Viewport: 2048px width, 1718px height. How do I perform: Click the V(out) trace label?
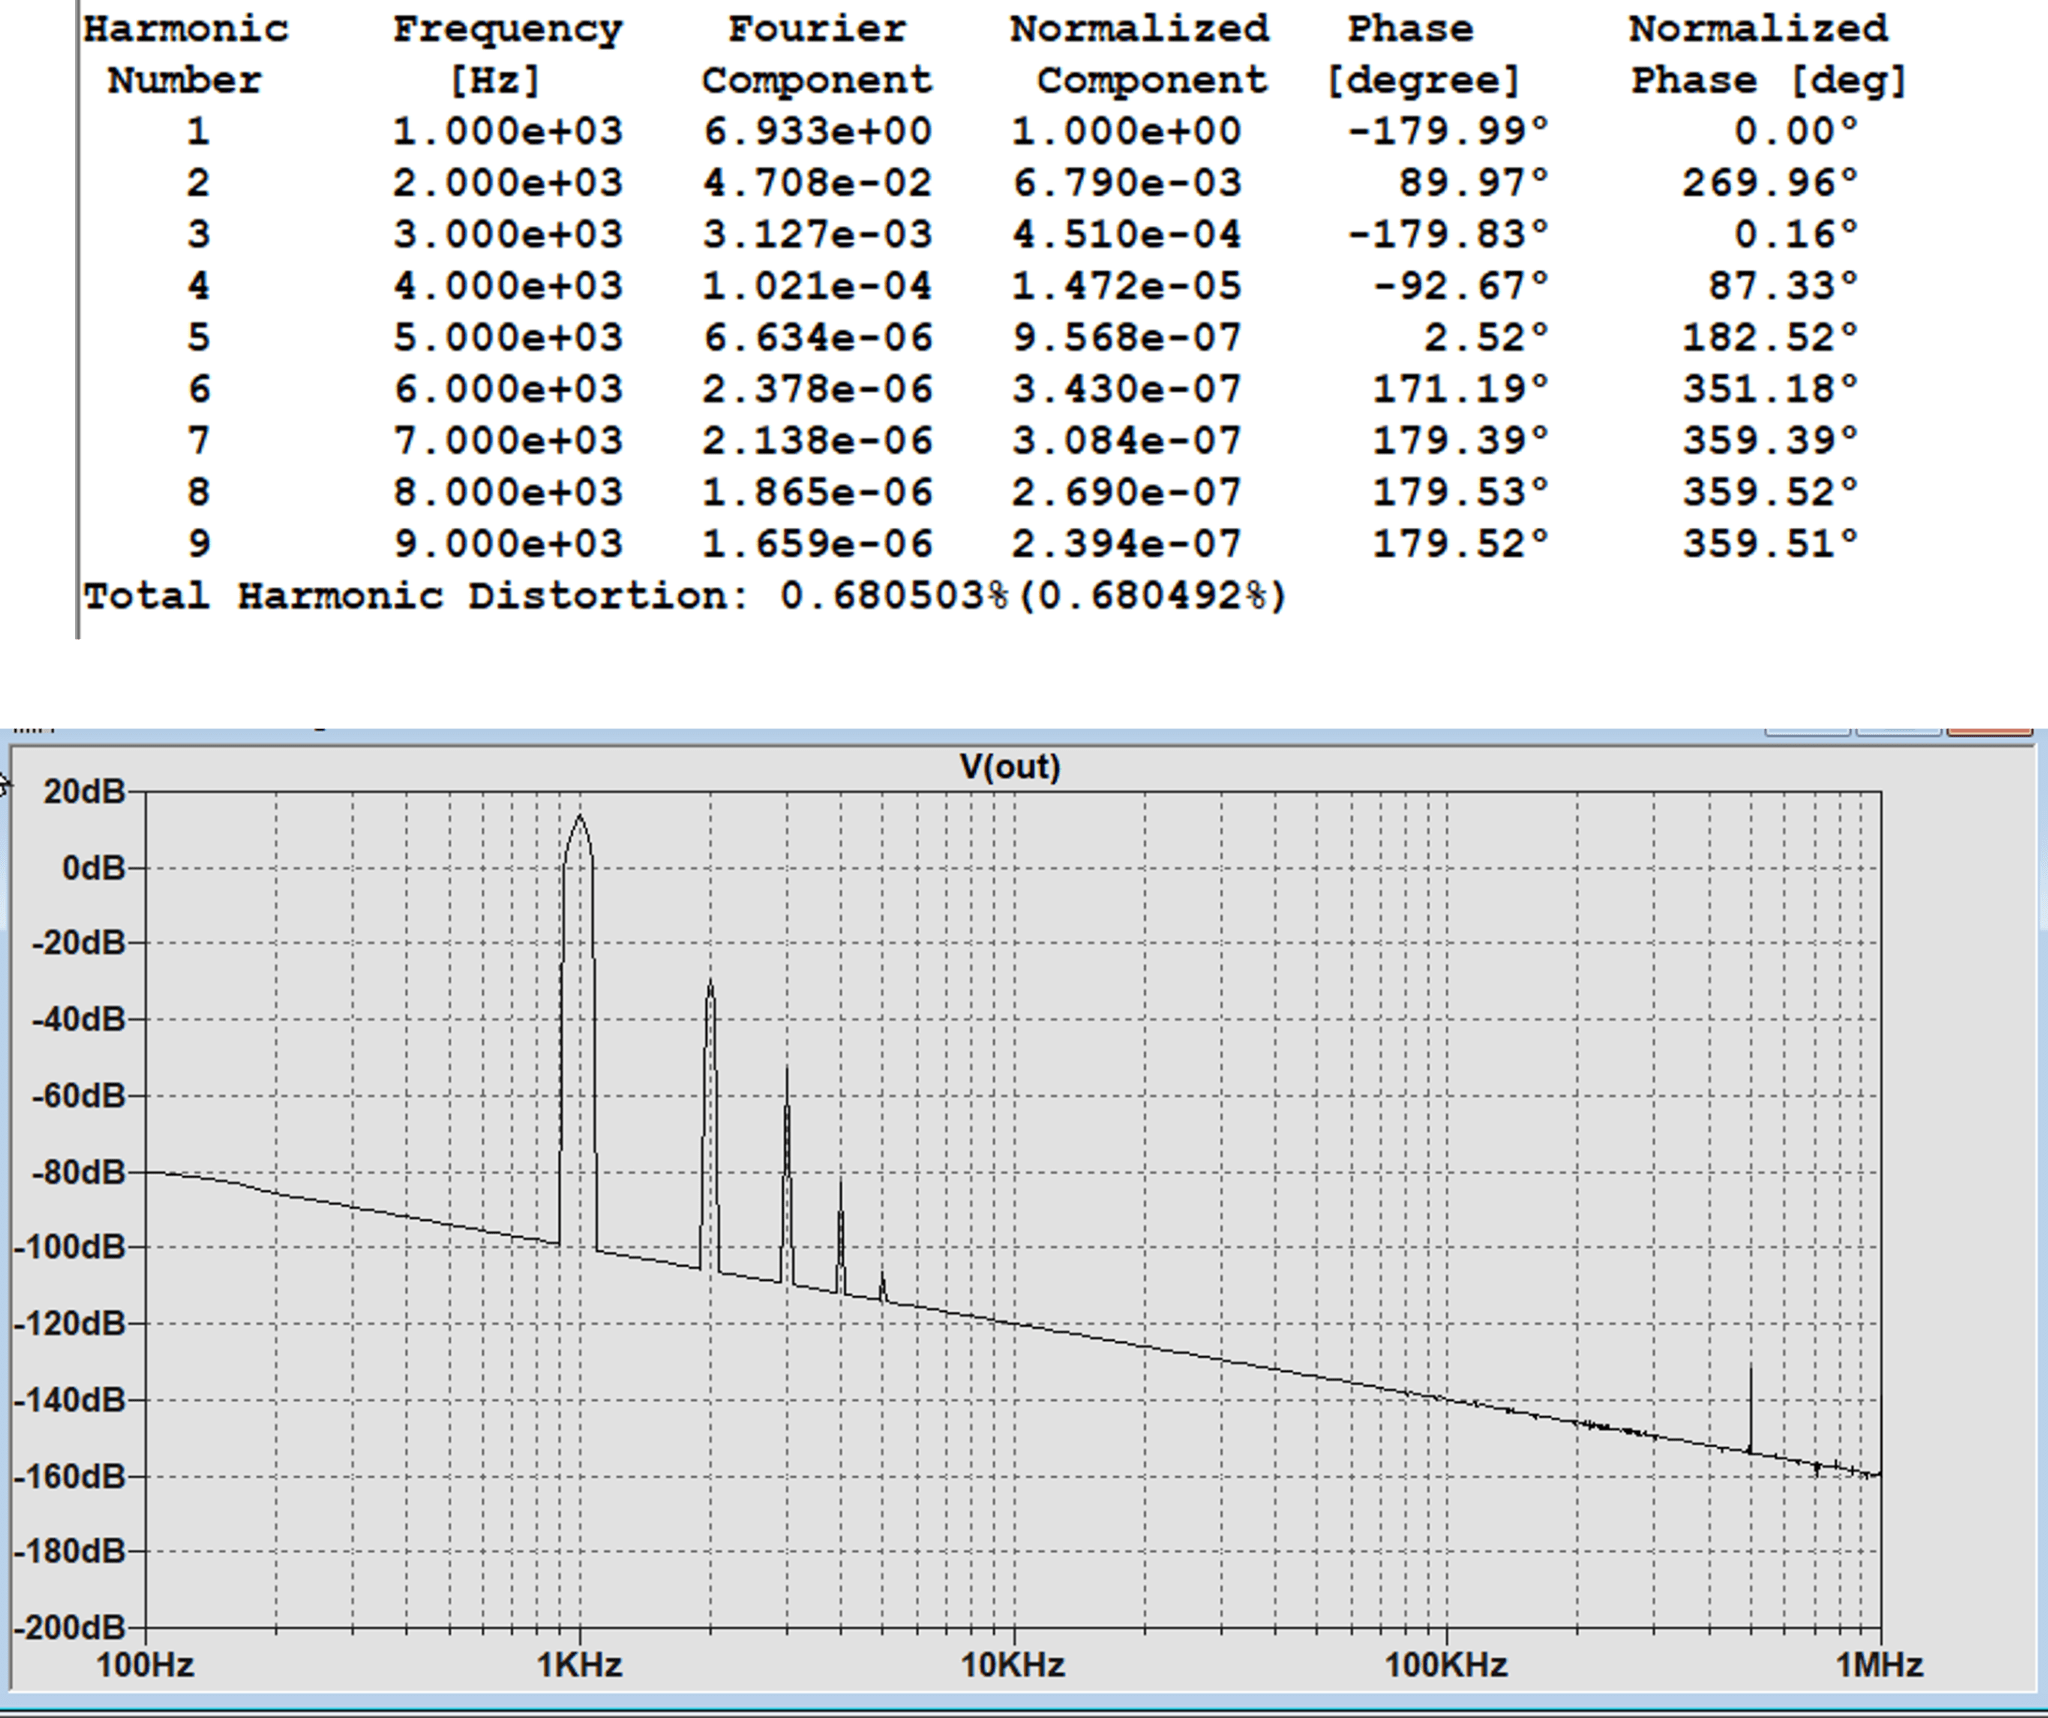point(1010,767)
